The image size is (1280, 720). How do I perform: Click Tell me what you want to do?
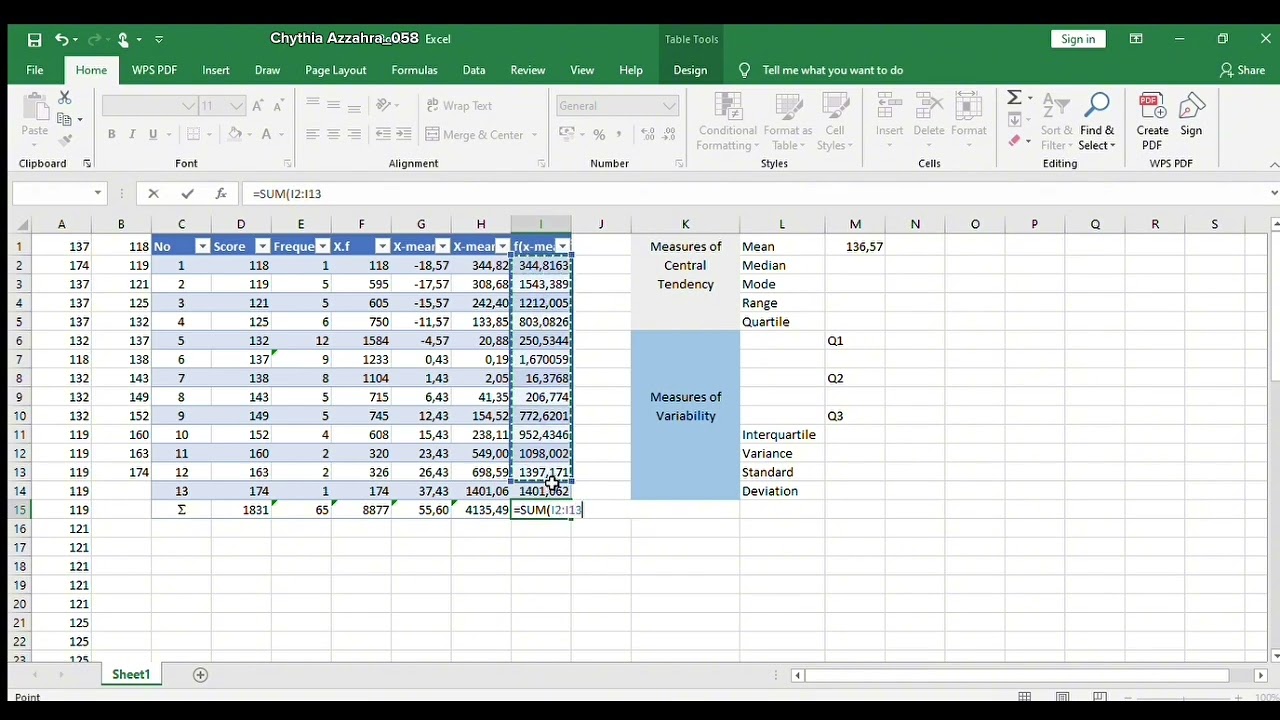(833, 70)
